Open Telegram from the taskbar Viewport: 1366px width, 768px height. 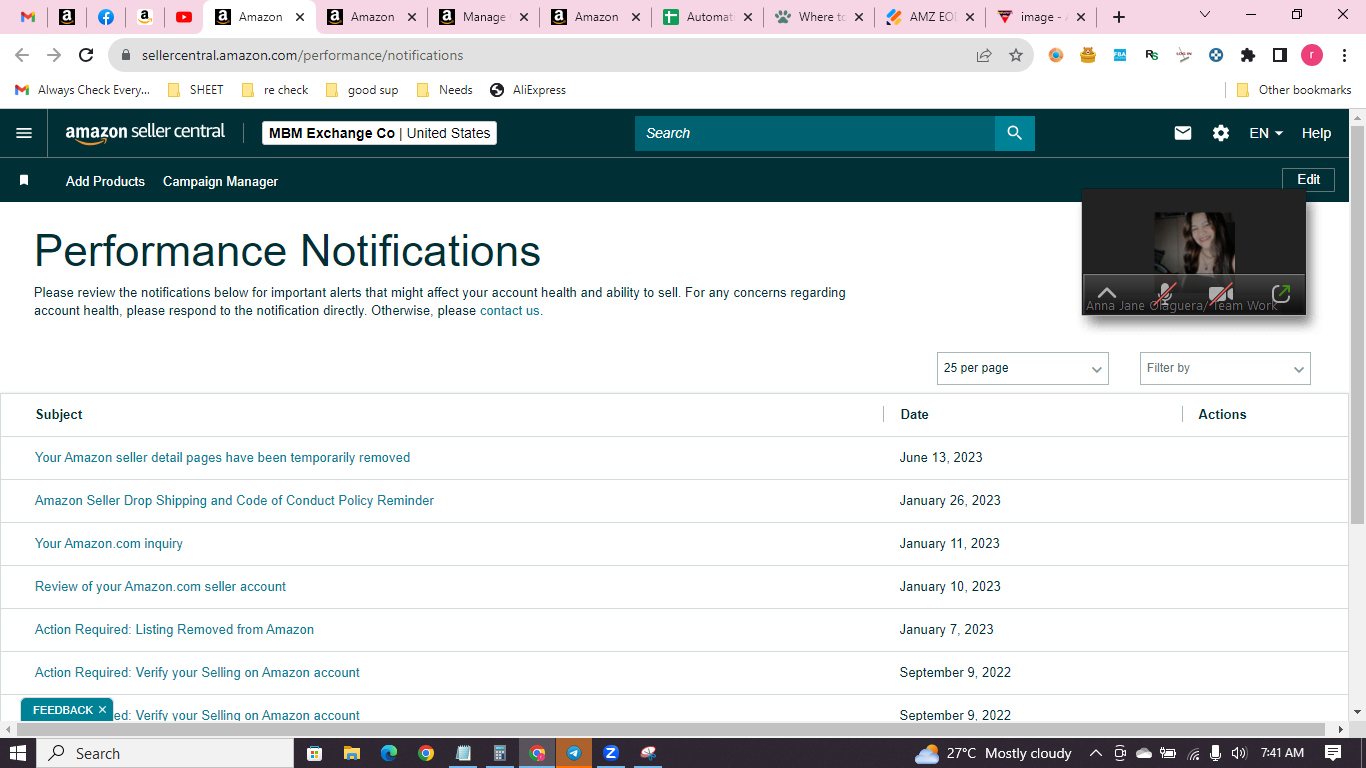click(x=574, y=753)
